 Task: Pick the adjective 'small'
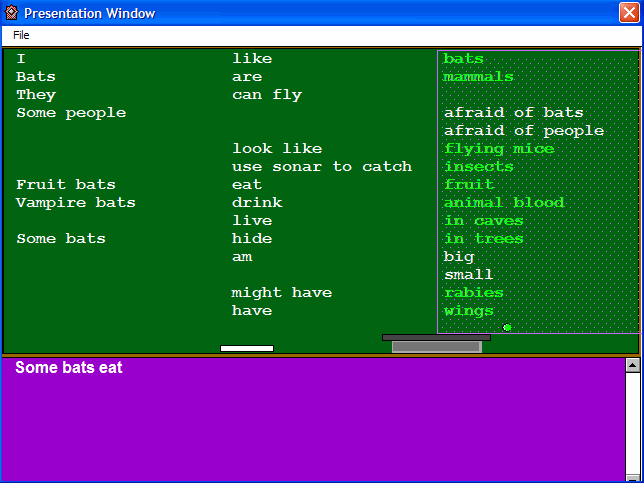pyautogui.click(x=469, y=275)
